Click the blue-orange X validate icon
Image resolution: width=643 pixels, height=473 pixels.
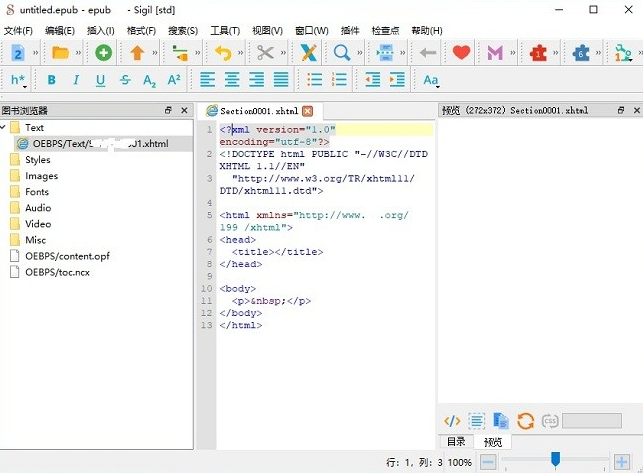point(308,53)
